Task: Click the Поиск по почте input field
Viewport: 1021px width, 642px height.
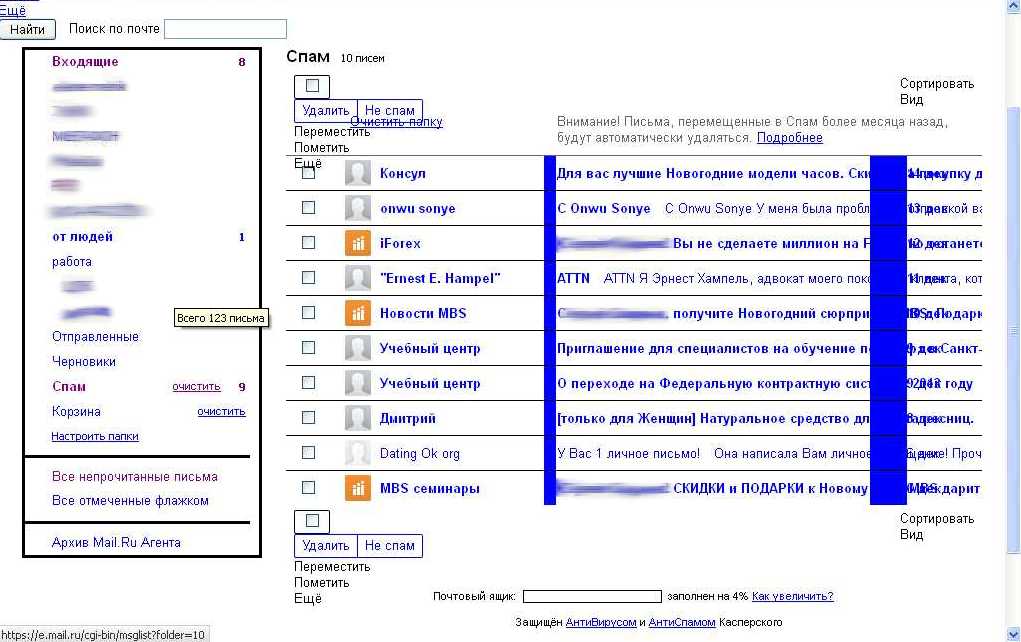Action: click(225, 29)
